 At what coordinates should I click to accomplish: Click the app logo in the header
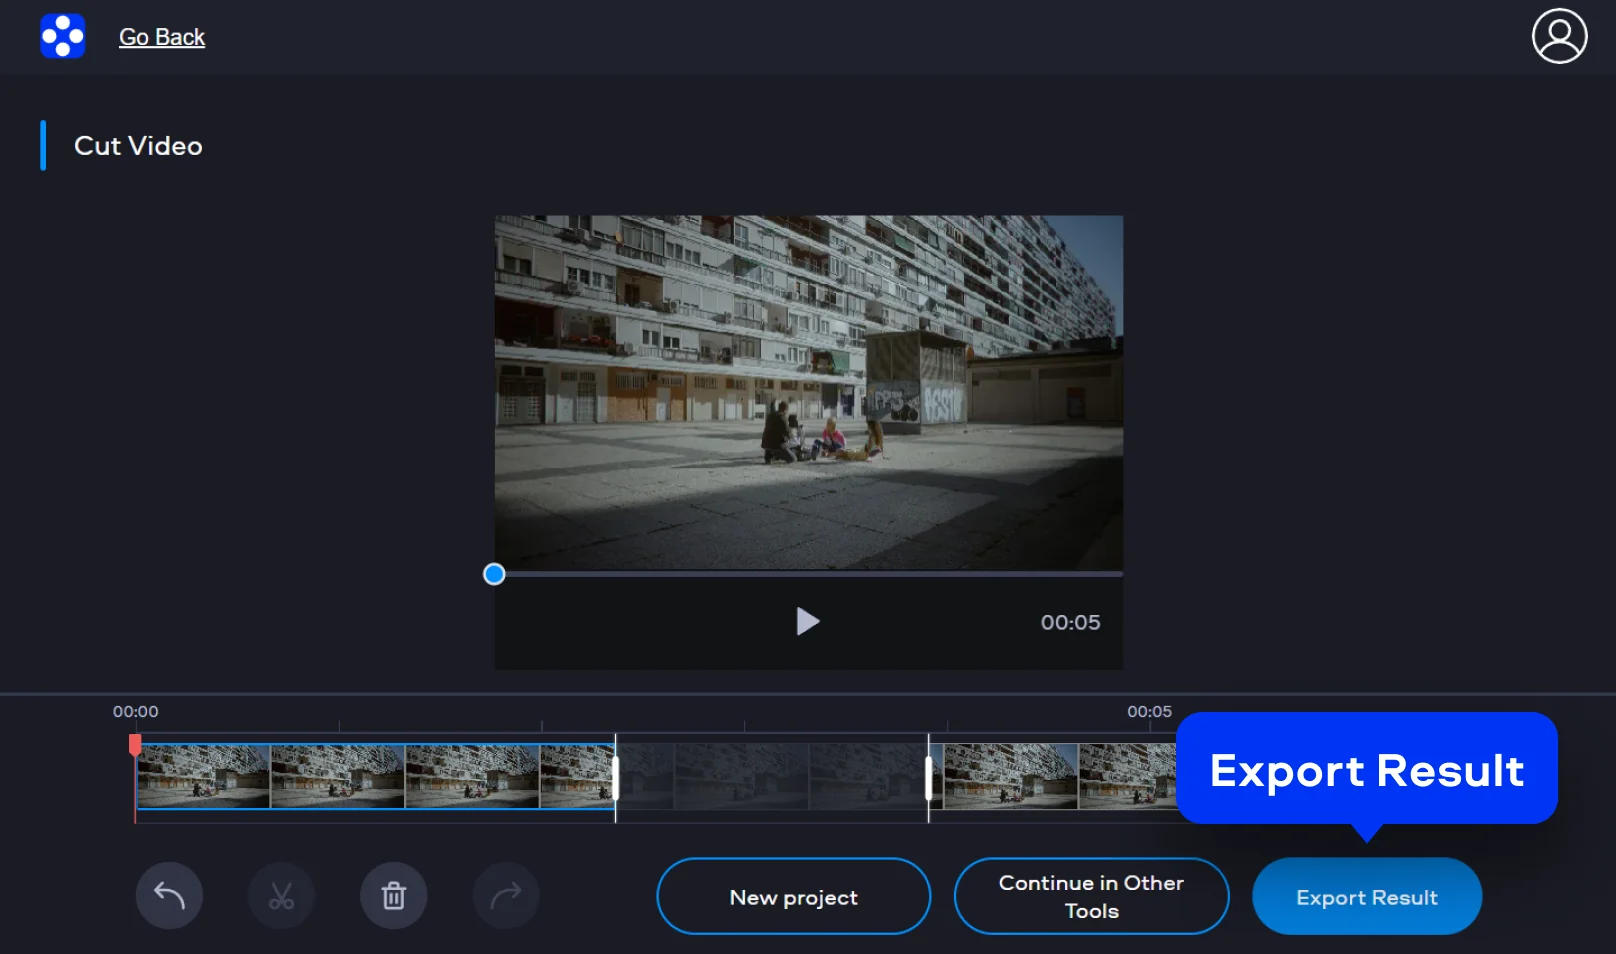62,36
